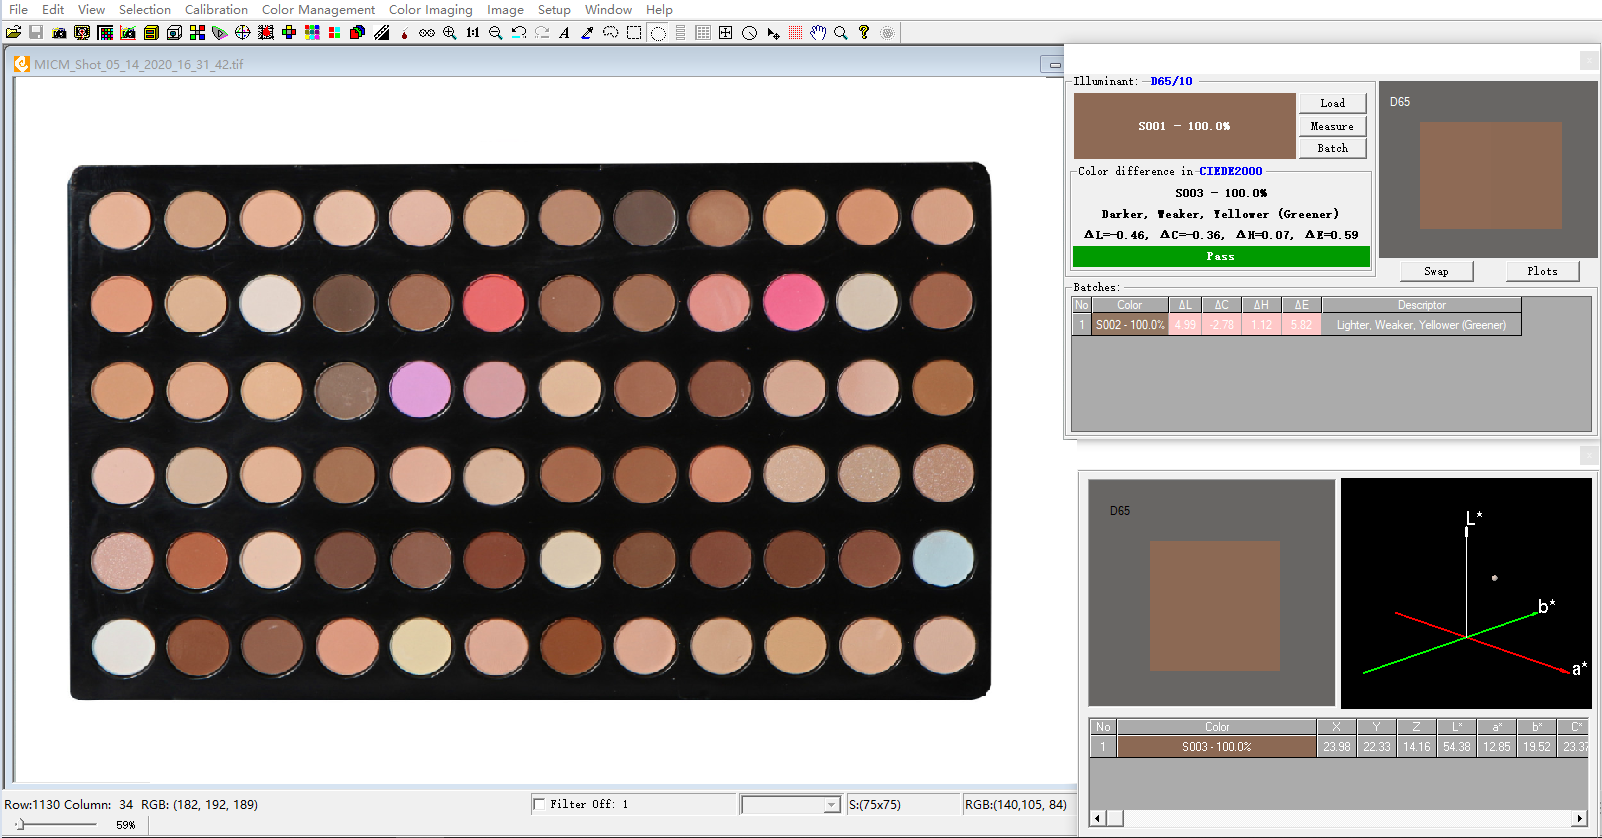Click the camera capture toolbar icon

click(59, 32)
